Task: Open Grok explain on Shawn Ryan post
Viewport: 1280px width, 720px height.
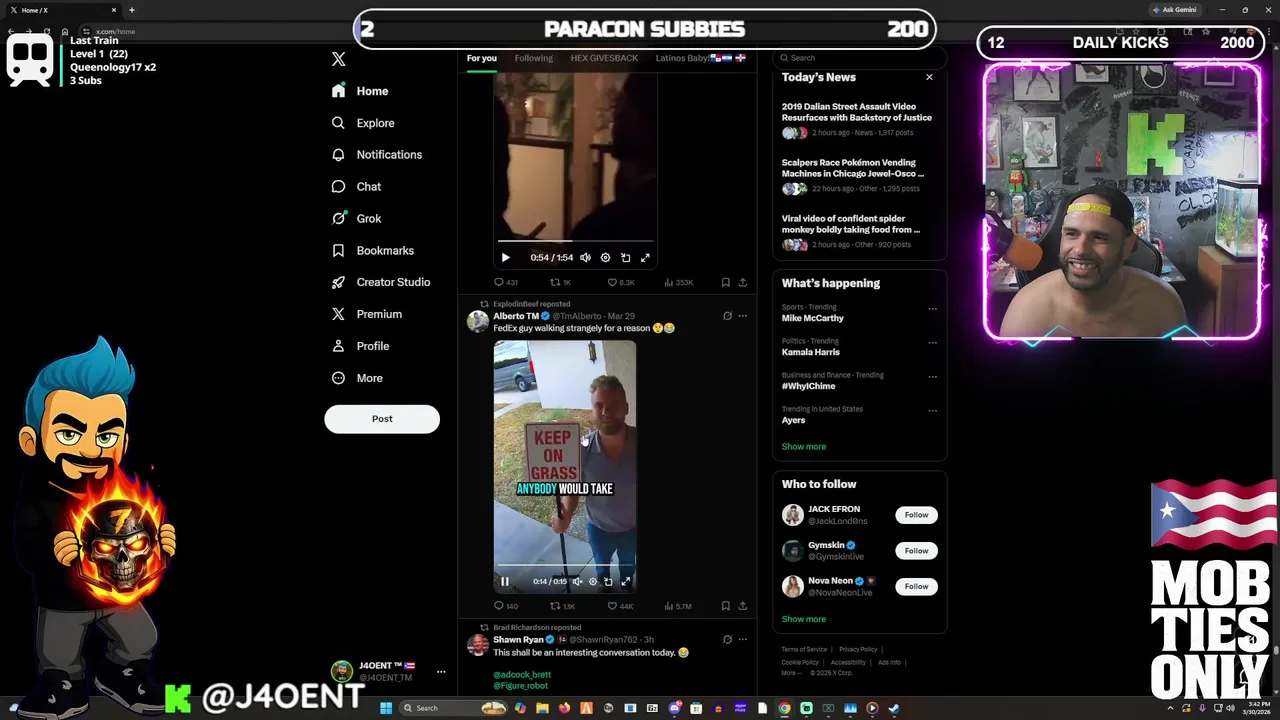Action: click(x=727, y=639)
